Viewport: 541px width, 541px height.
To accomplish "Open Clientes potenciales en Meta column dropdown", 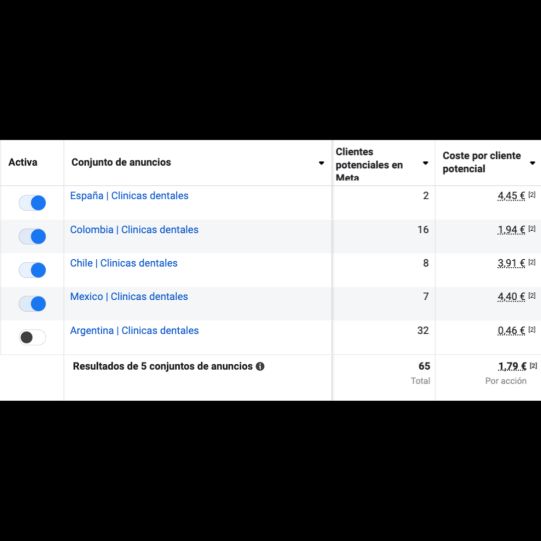I will coord(425,163).
